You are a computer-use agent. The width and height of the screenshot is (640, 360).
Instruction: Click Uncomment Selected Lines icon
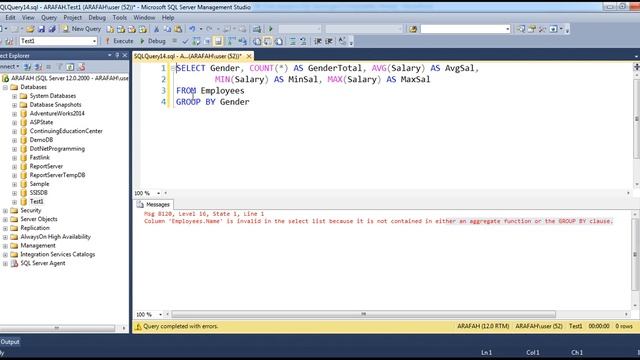point(303,41)
